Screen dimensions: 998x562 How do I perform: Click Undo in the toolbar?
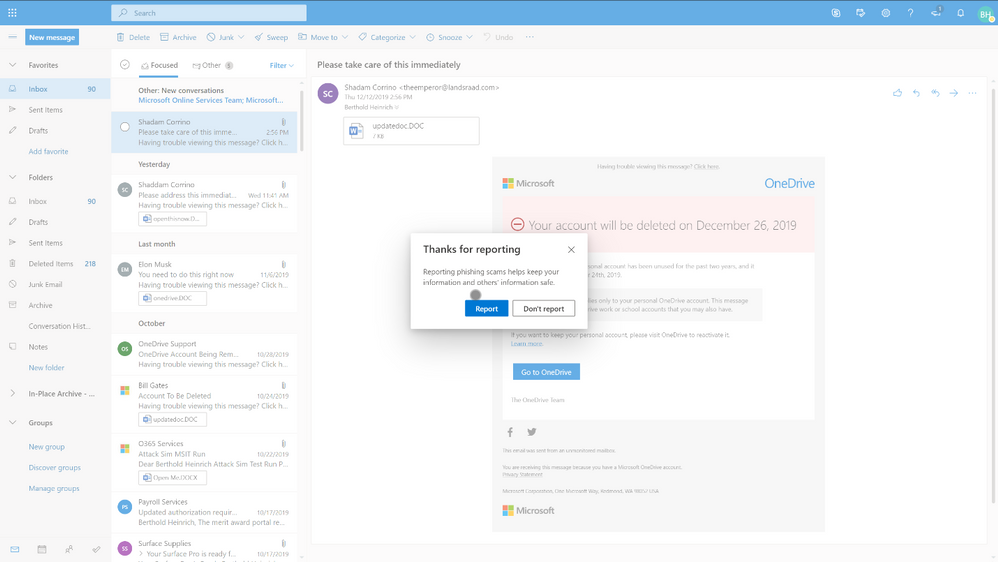498,37
